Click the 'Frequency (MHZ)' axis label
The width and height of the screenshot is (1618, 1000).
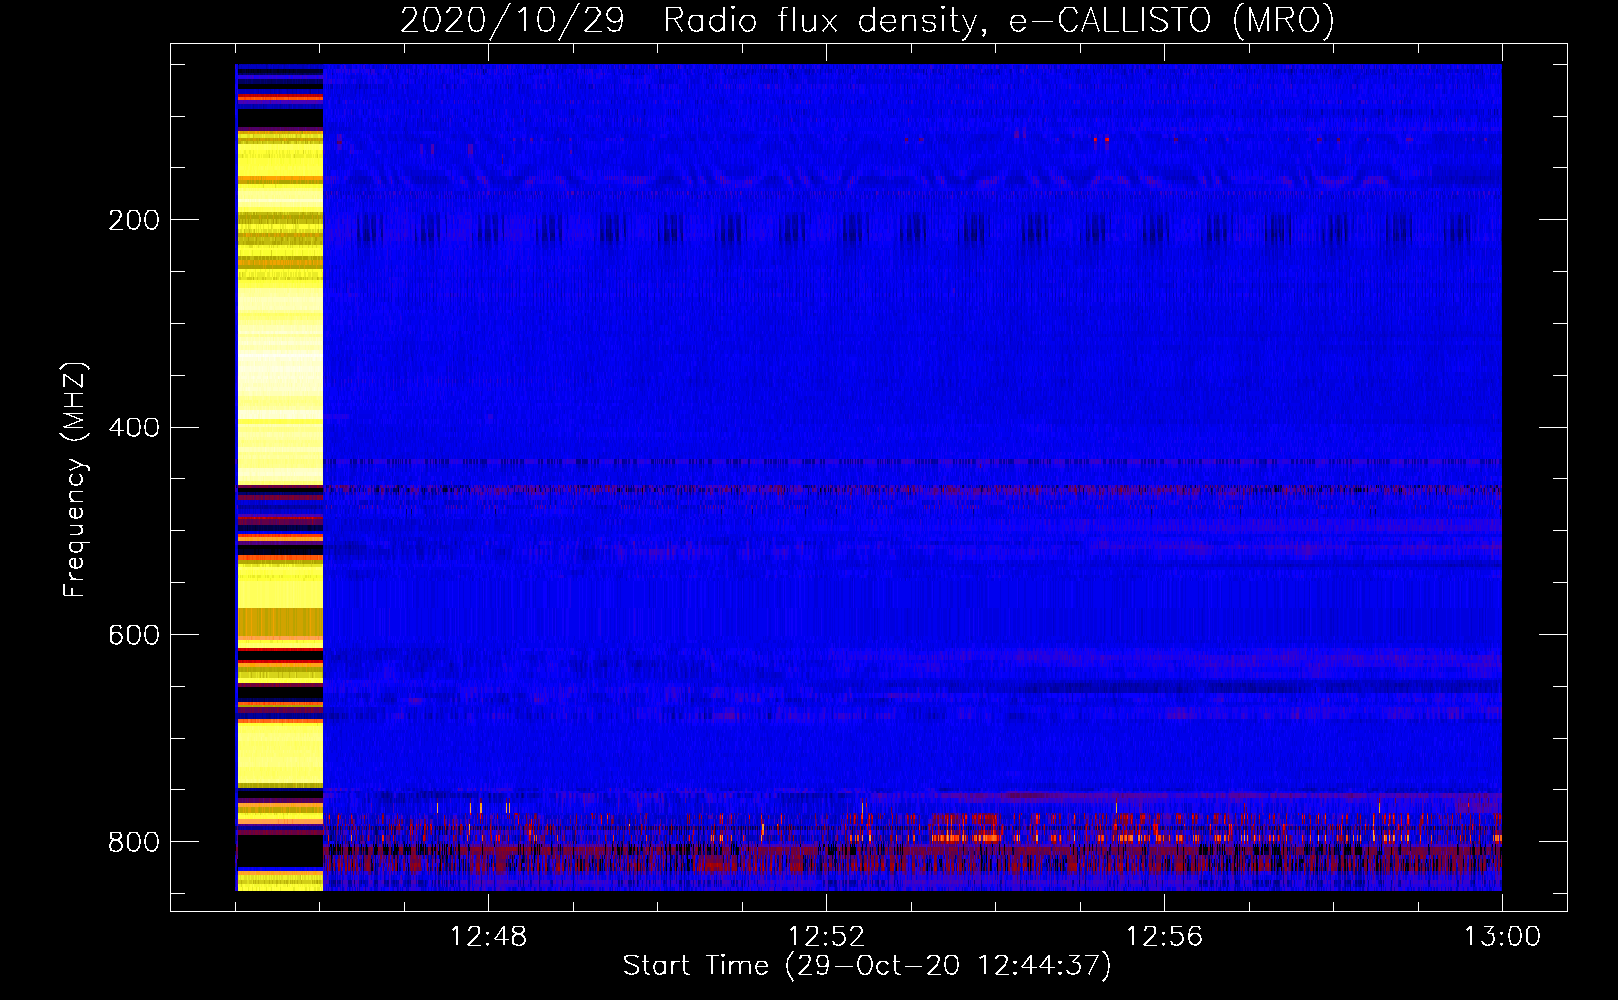coord(75,480)
